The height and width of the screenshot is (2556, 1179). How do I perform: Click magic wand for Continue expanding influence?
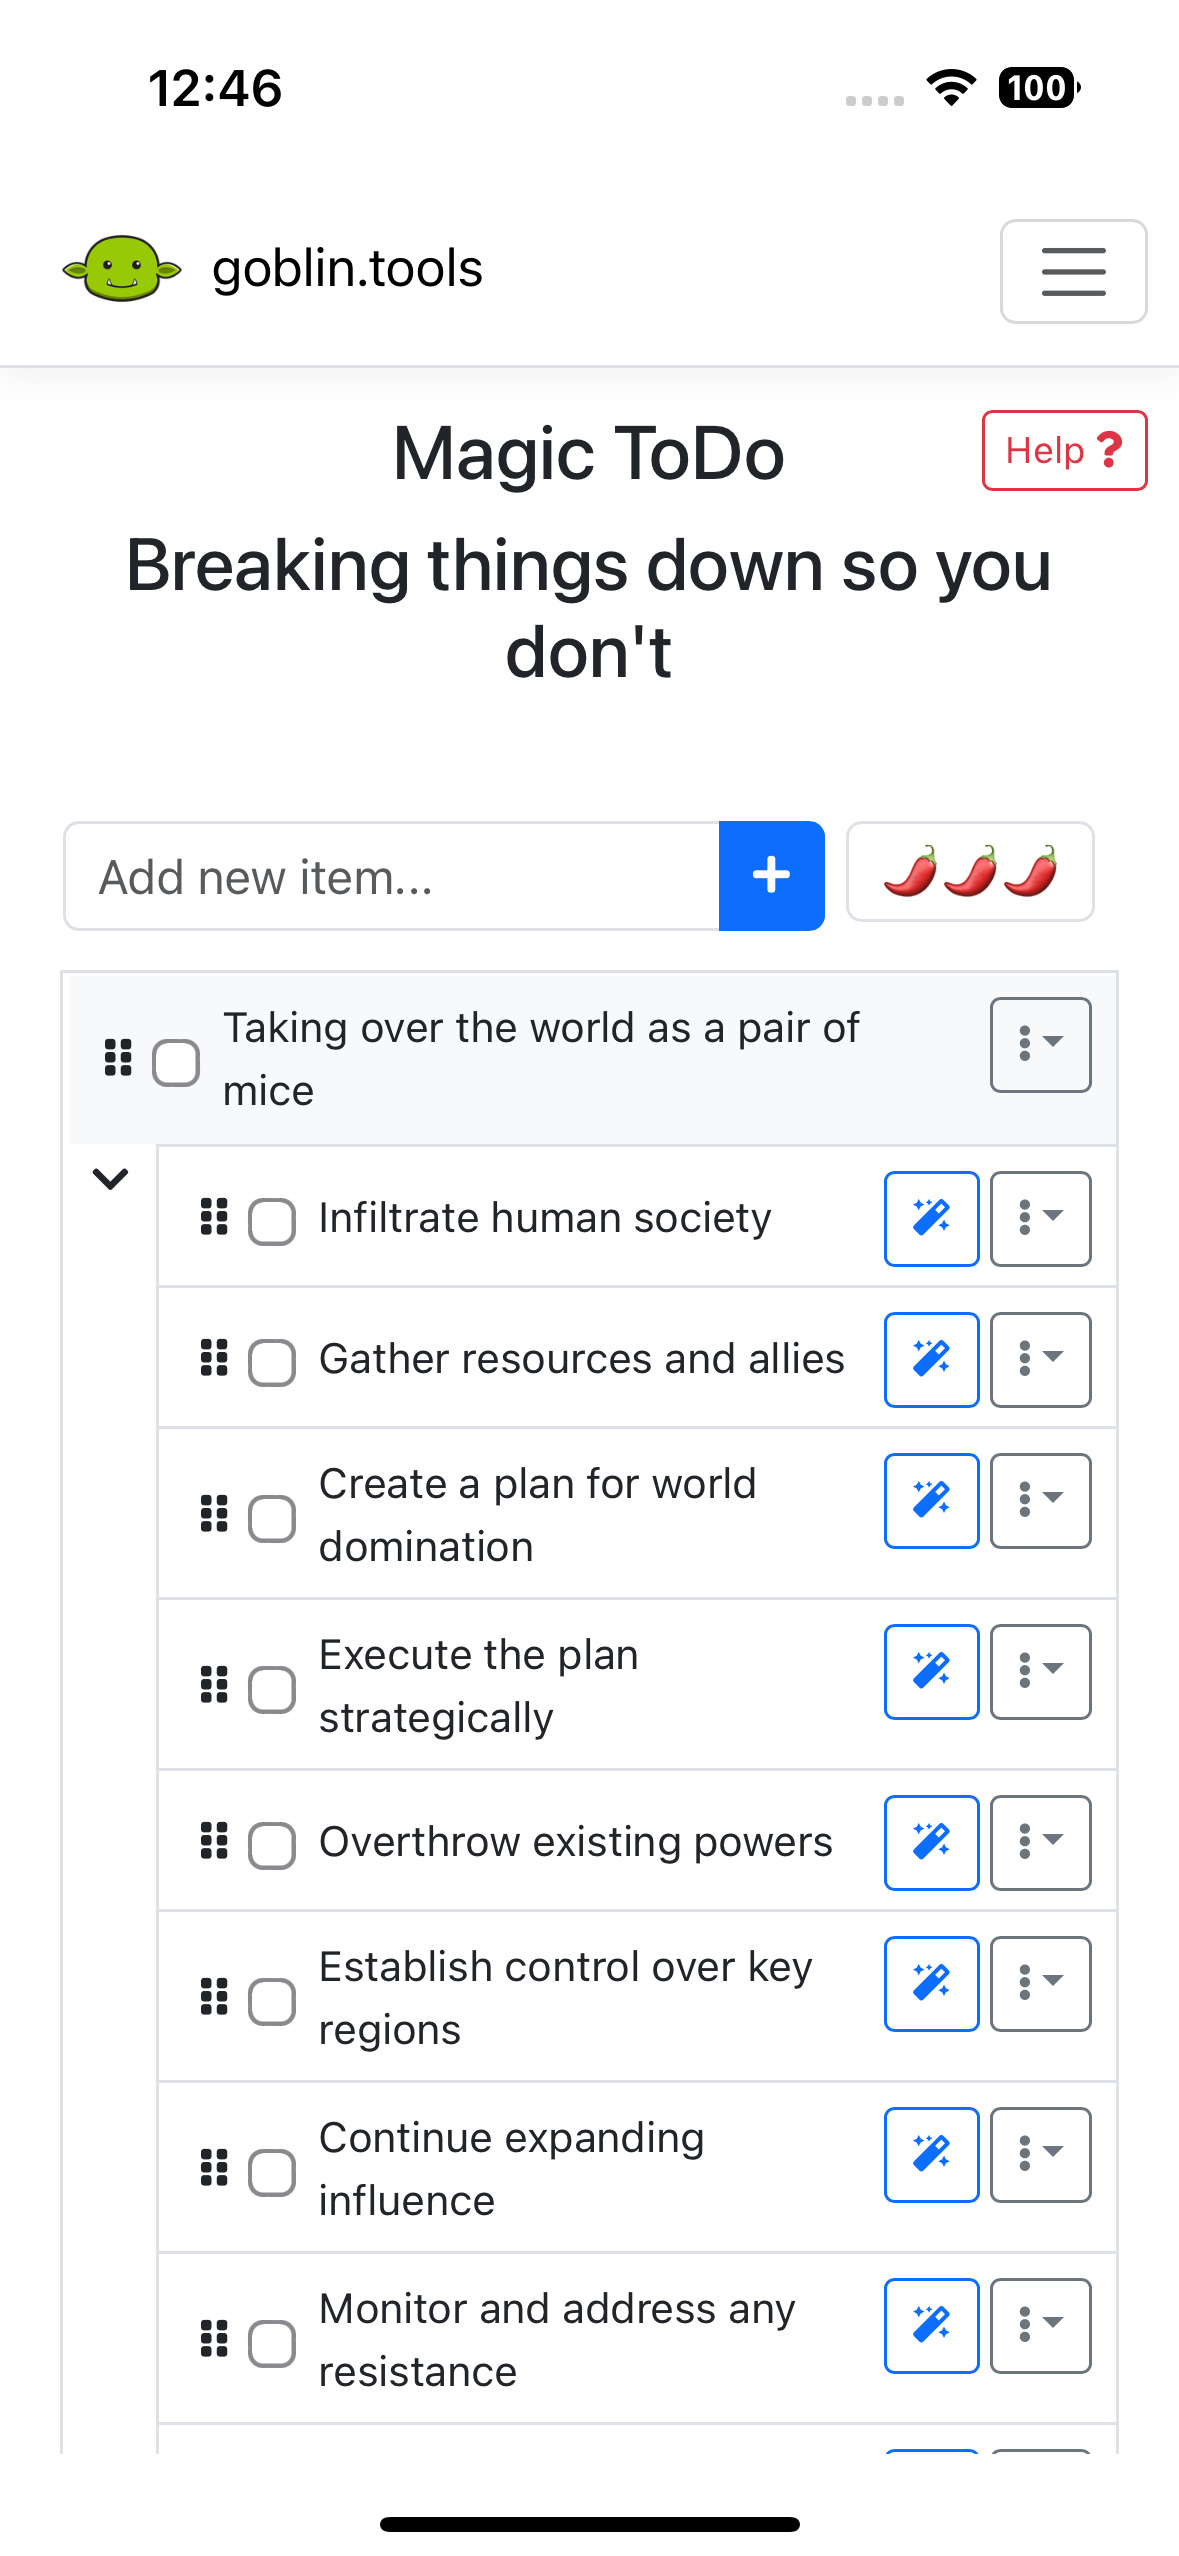click(931, 2154)
